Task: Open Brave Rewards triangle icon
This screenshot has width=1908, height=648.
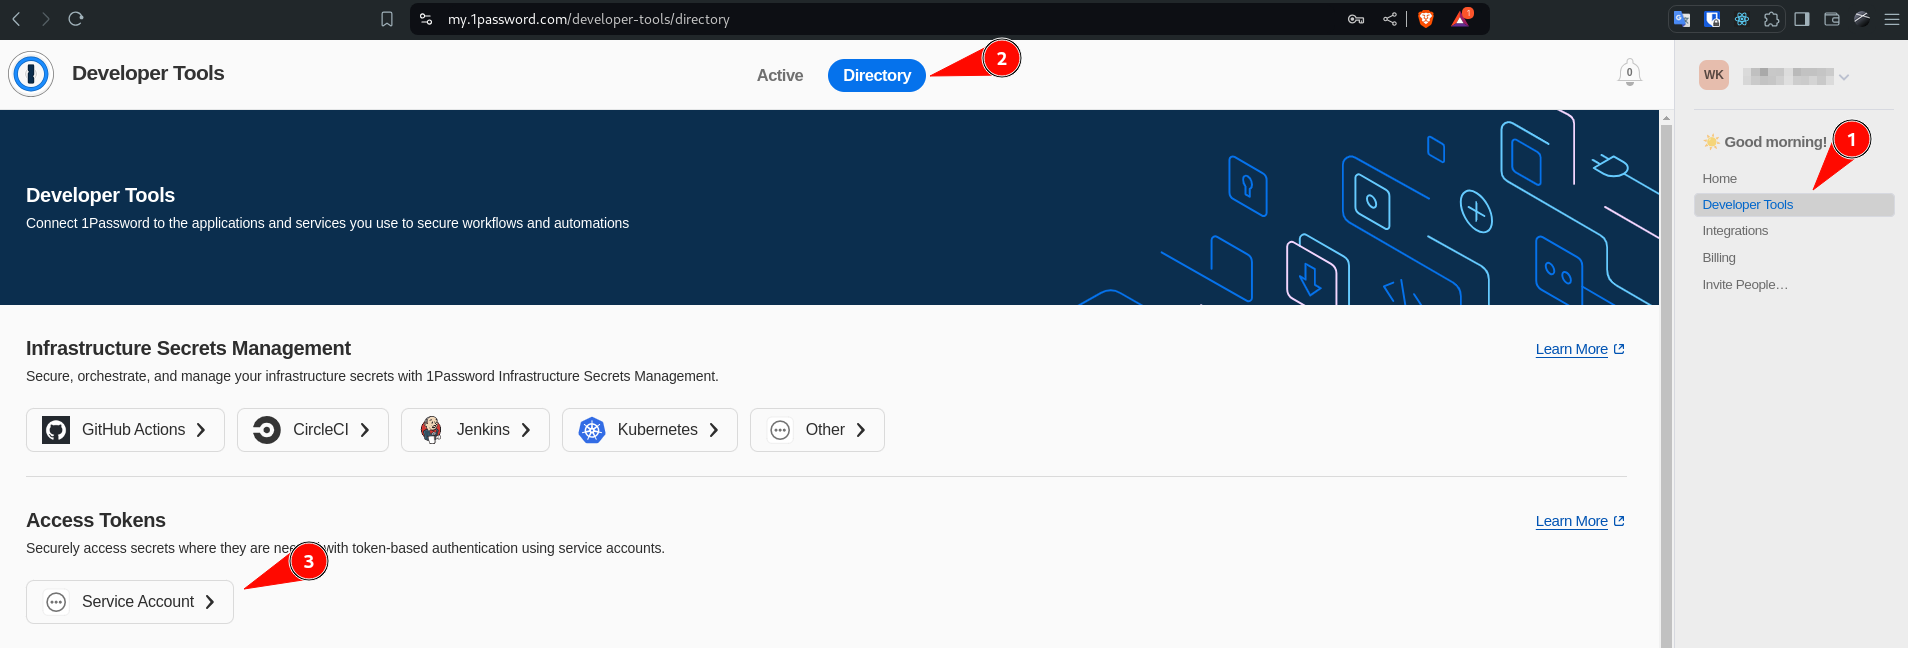Action: (1461, 19)
